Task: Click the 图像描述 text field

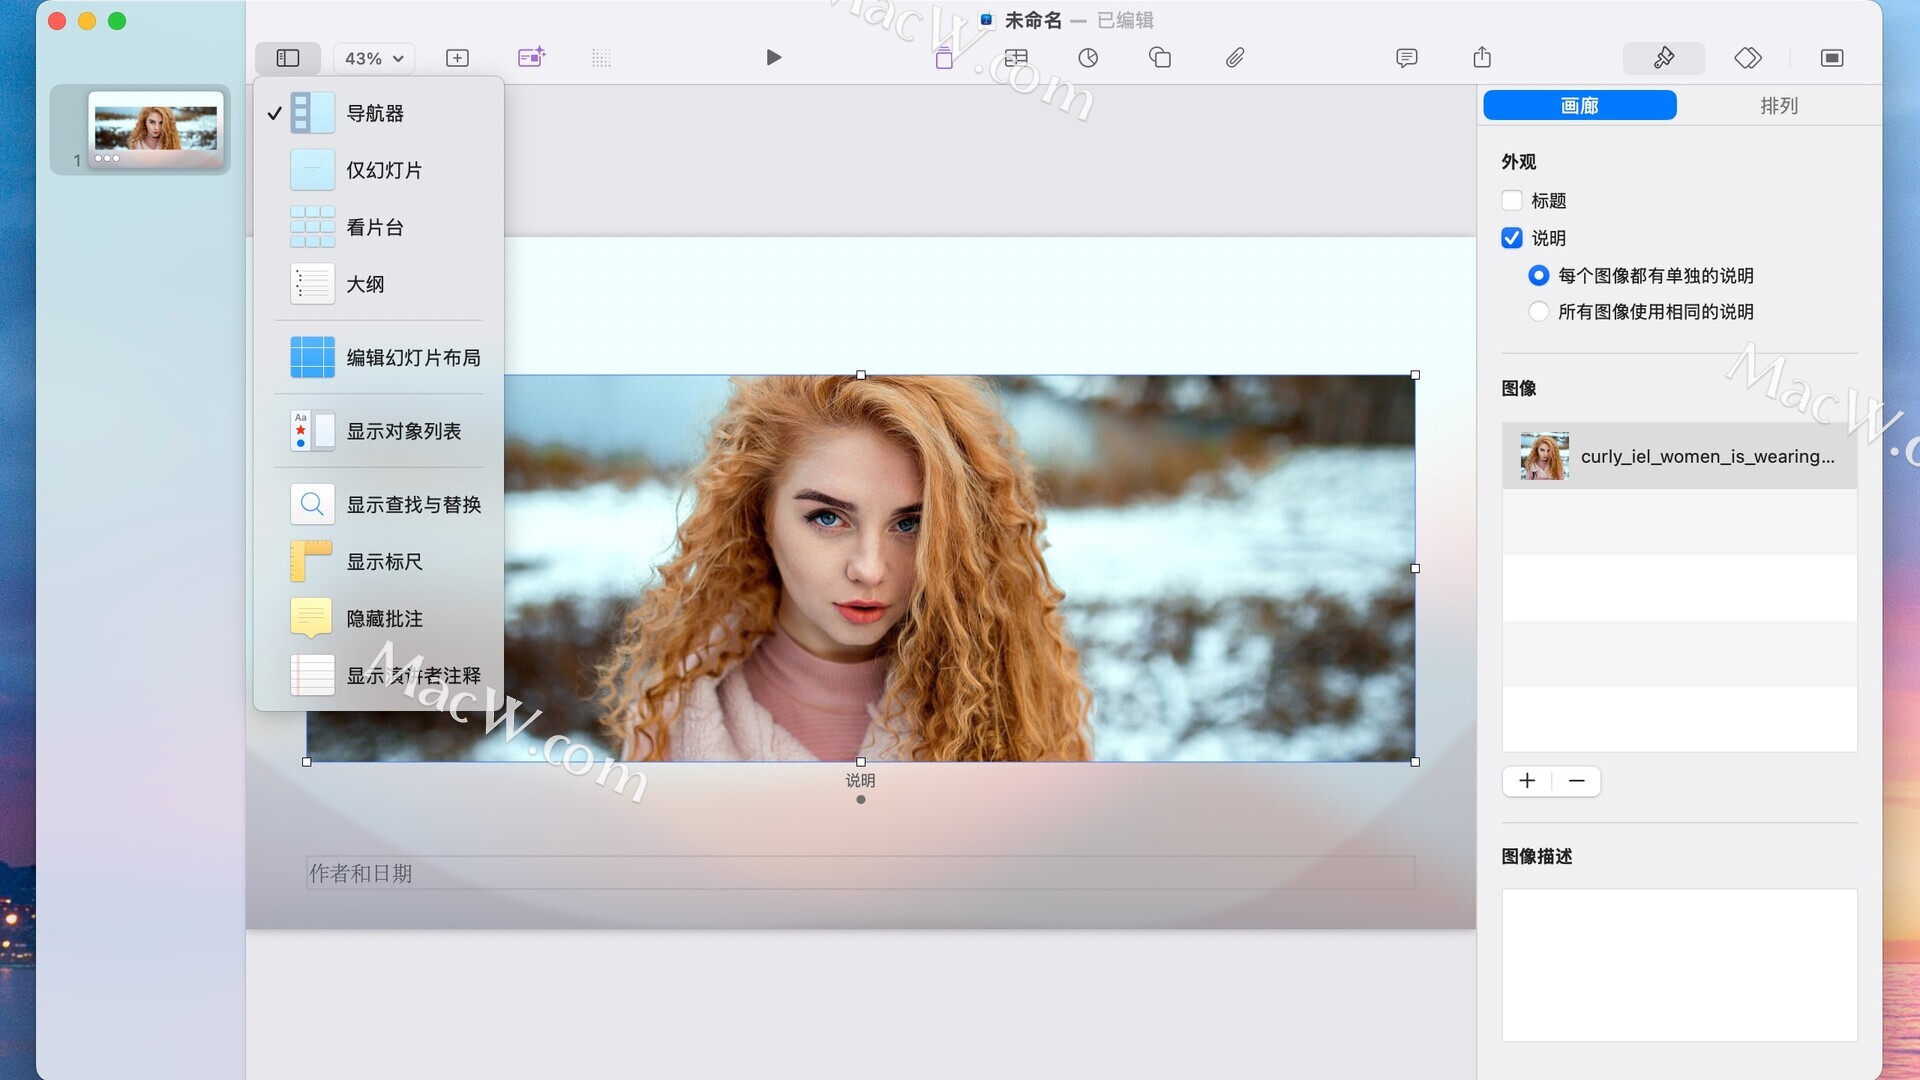Action: [x=1679, y=965]
